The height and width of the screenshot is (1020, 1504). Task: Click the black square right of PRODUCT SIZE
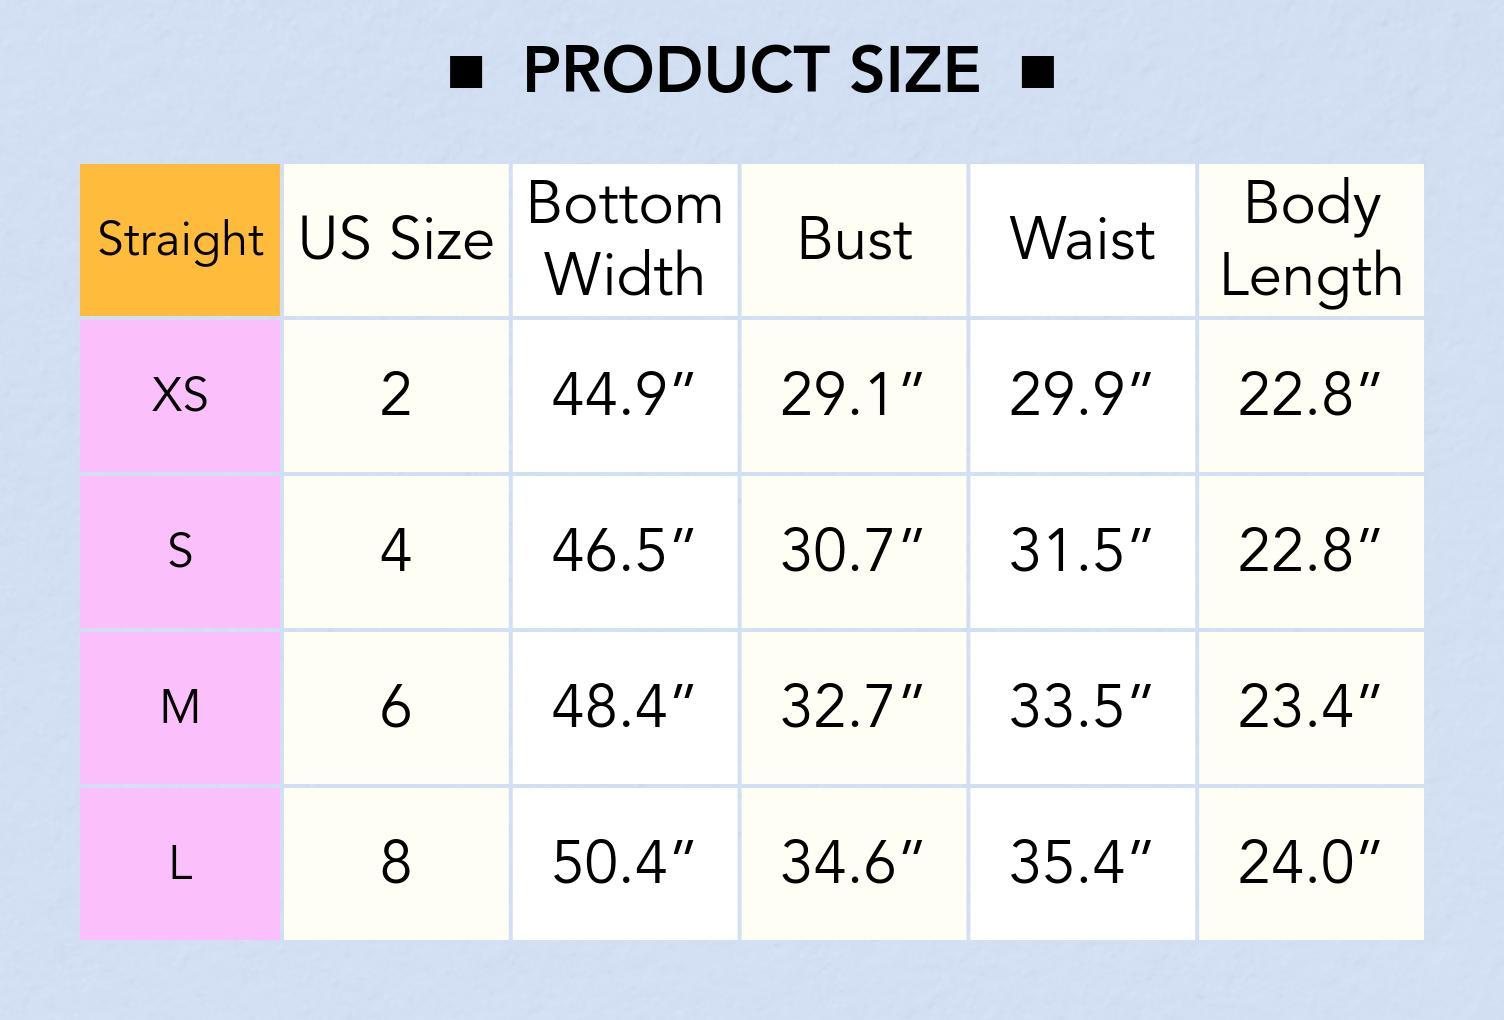[x=1038, y=72]
